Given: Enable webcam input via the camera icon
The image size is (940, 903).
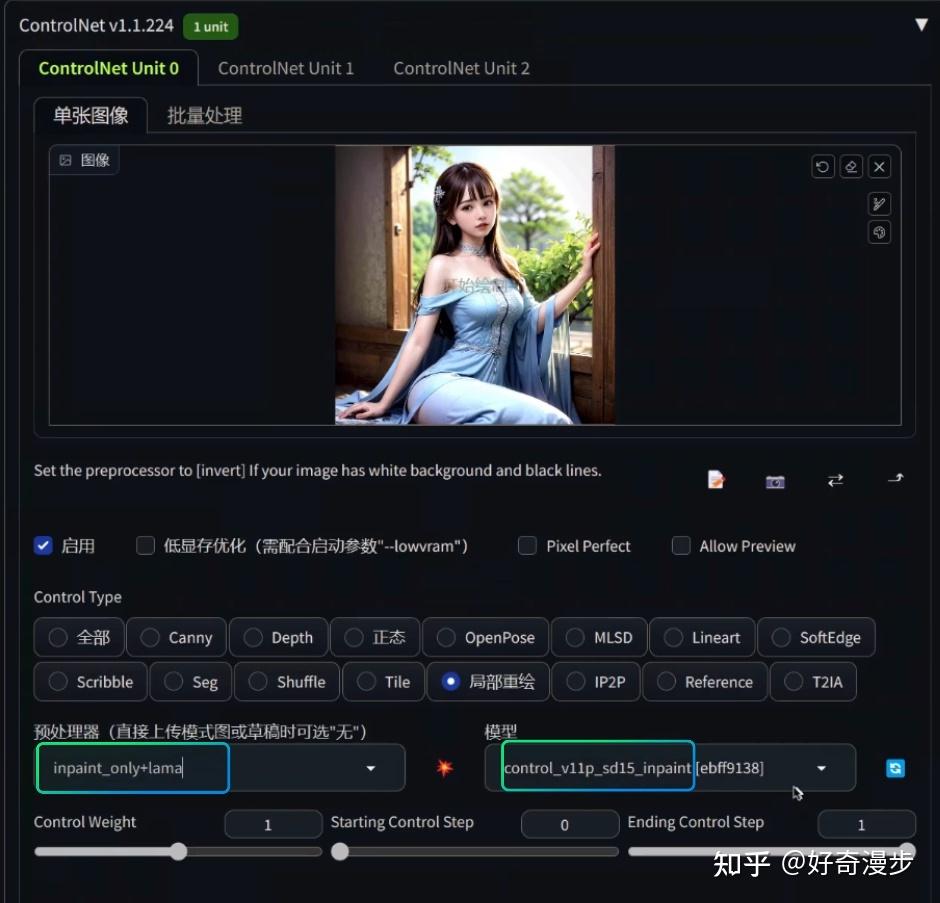Looking at the screenshot, I should [x=775, y=481].
